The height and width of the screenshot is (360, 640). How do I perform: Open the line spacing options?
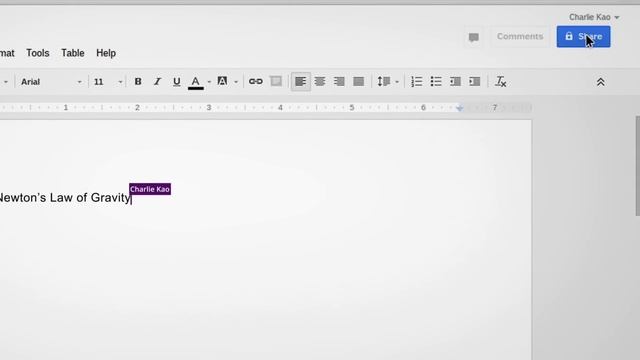pos(384,82)
